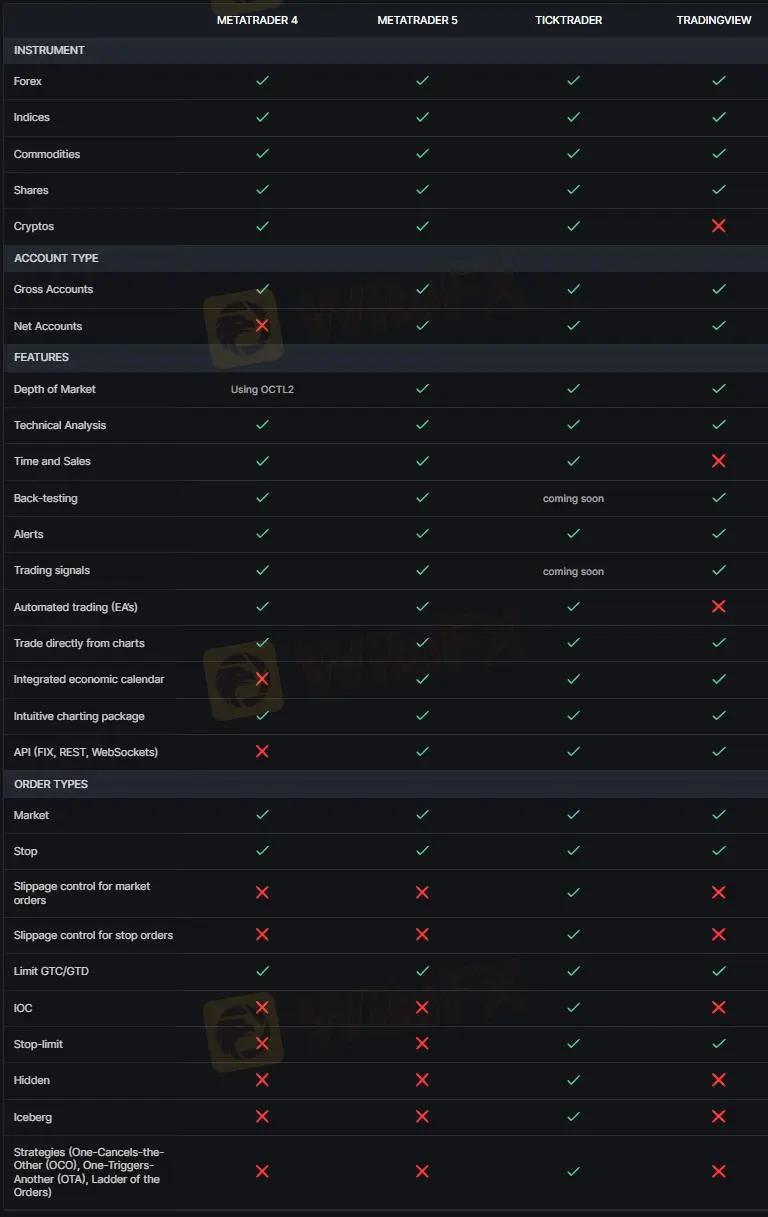The height and width of the screenshot is (1217, 768).
Task: Select the MetaTrader 4 column header
Action: tap(257, 20)
